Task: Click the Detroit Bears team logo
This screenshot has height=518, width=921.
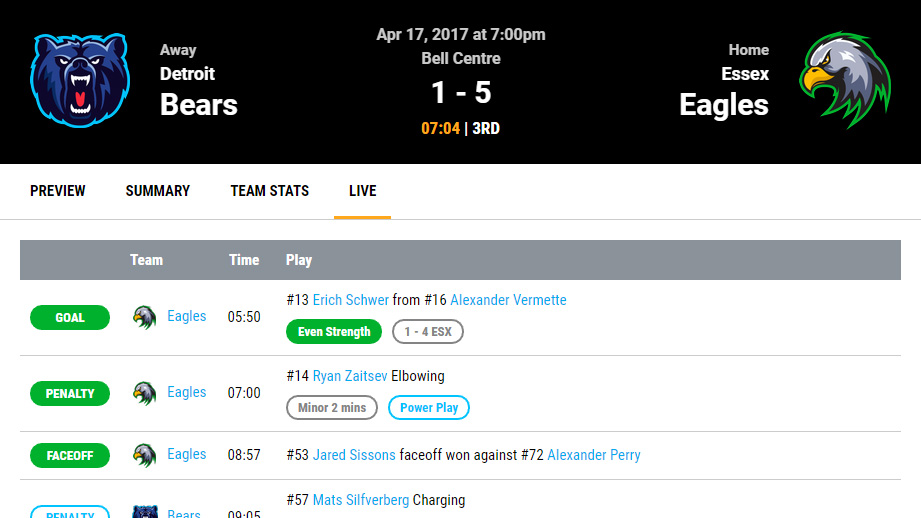Action: [x=80, y=82]
